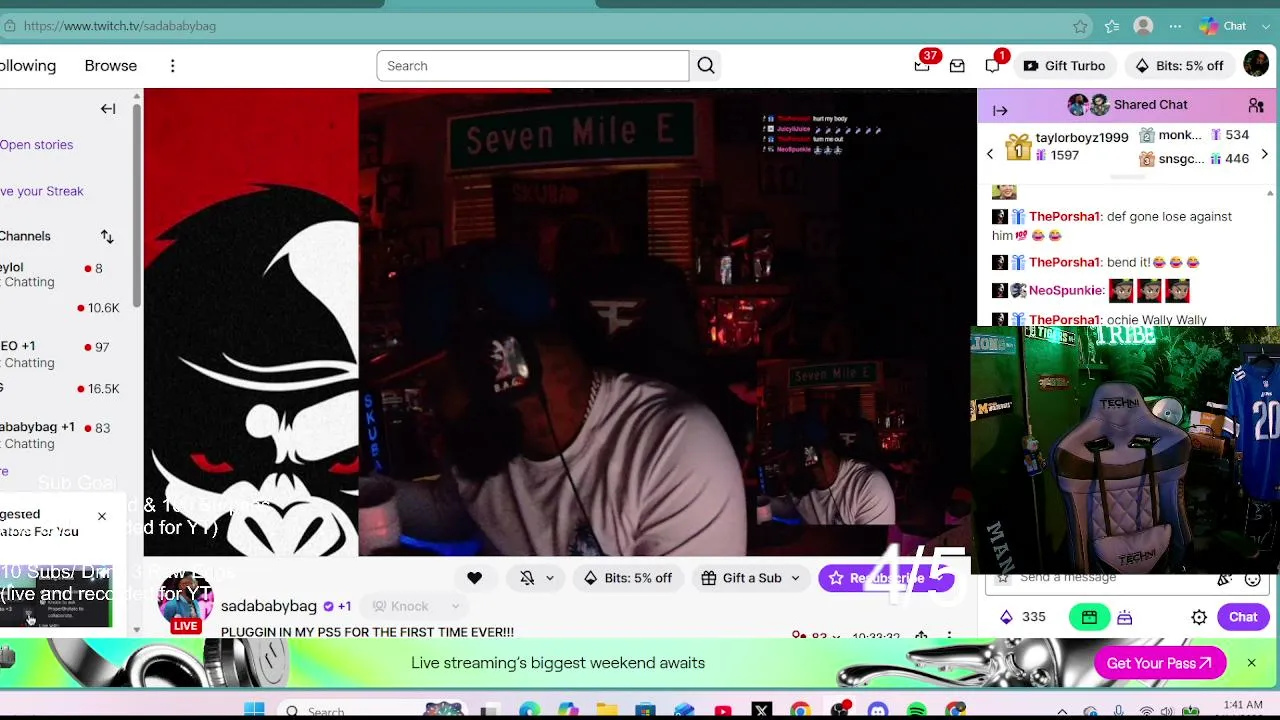Click Open stories link in sidebar
The height and width of the screenshot is (720, 1280).
coord(36,145)
